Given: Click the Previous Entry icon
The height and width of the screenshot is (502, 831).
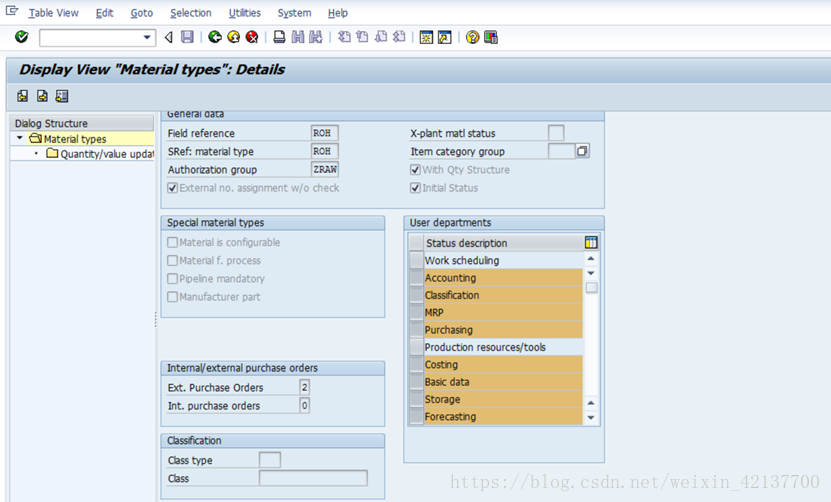Looking at the screenshot, I should click(22, 96).
